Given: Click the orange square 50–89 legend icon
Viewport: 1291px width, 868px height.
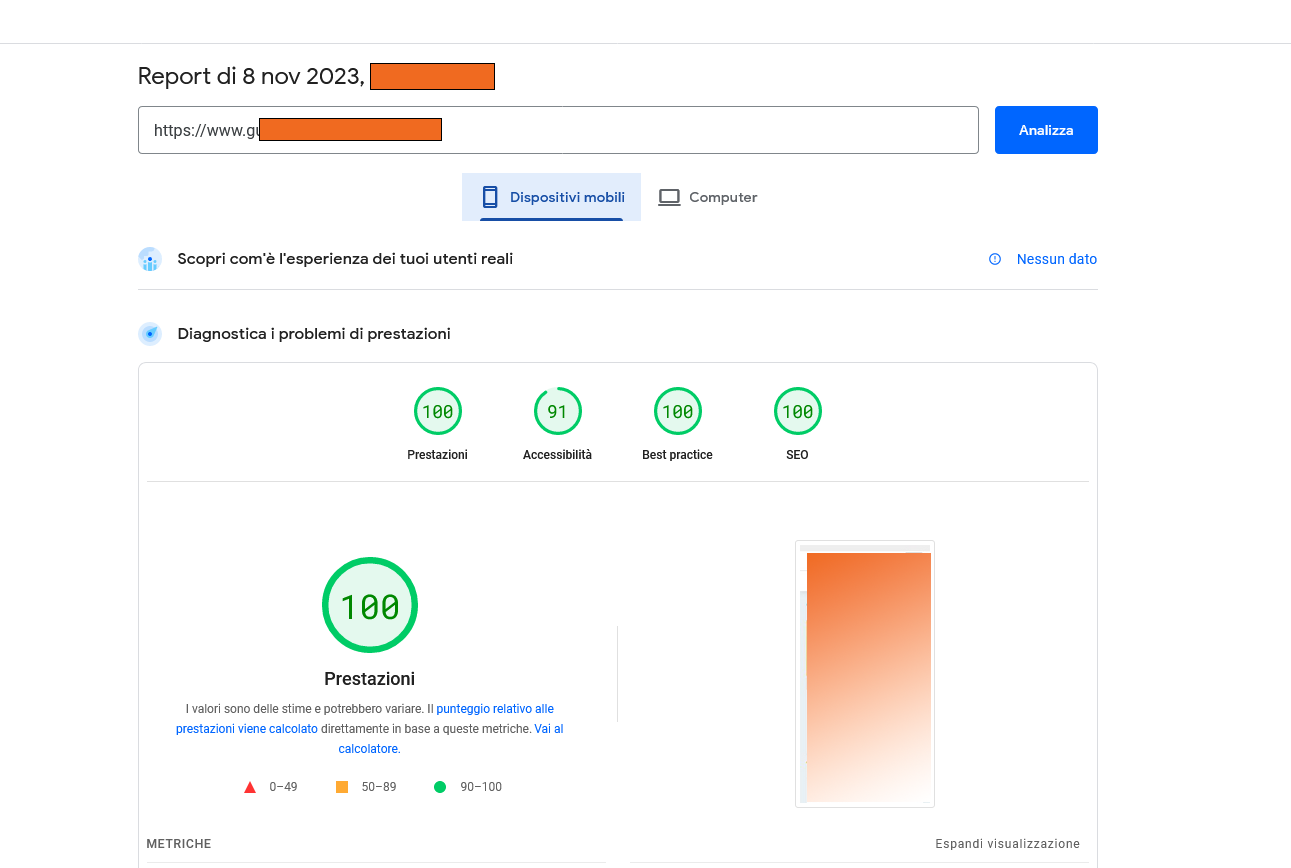Looking at the screenshot, I should 342,787.
